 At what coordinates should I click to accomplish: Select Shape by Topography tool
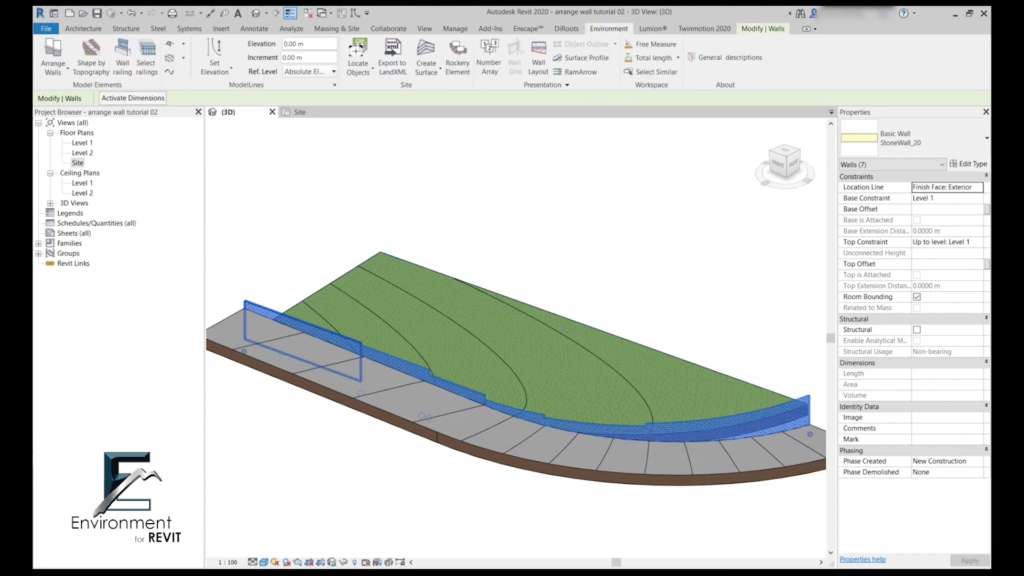coord(91,57)
